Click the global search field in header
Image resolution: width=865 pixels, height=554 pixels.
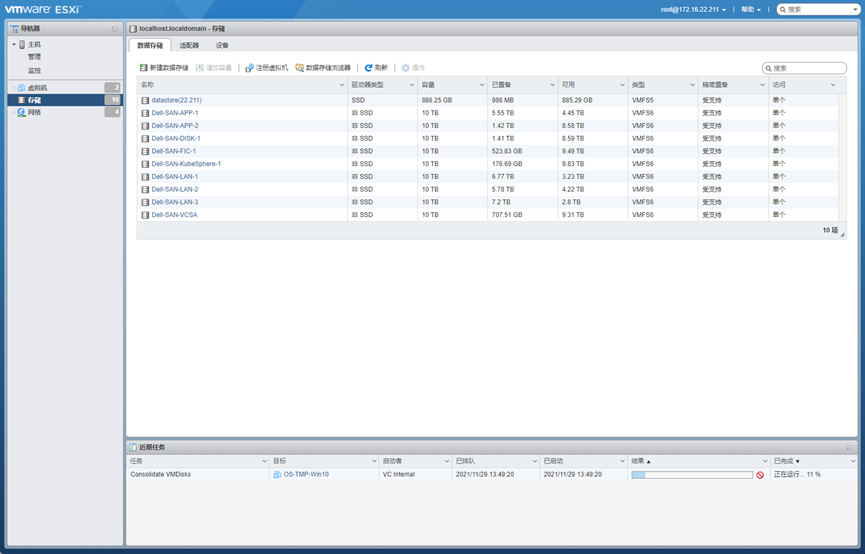819,9
